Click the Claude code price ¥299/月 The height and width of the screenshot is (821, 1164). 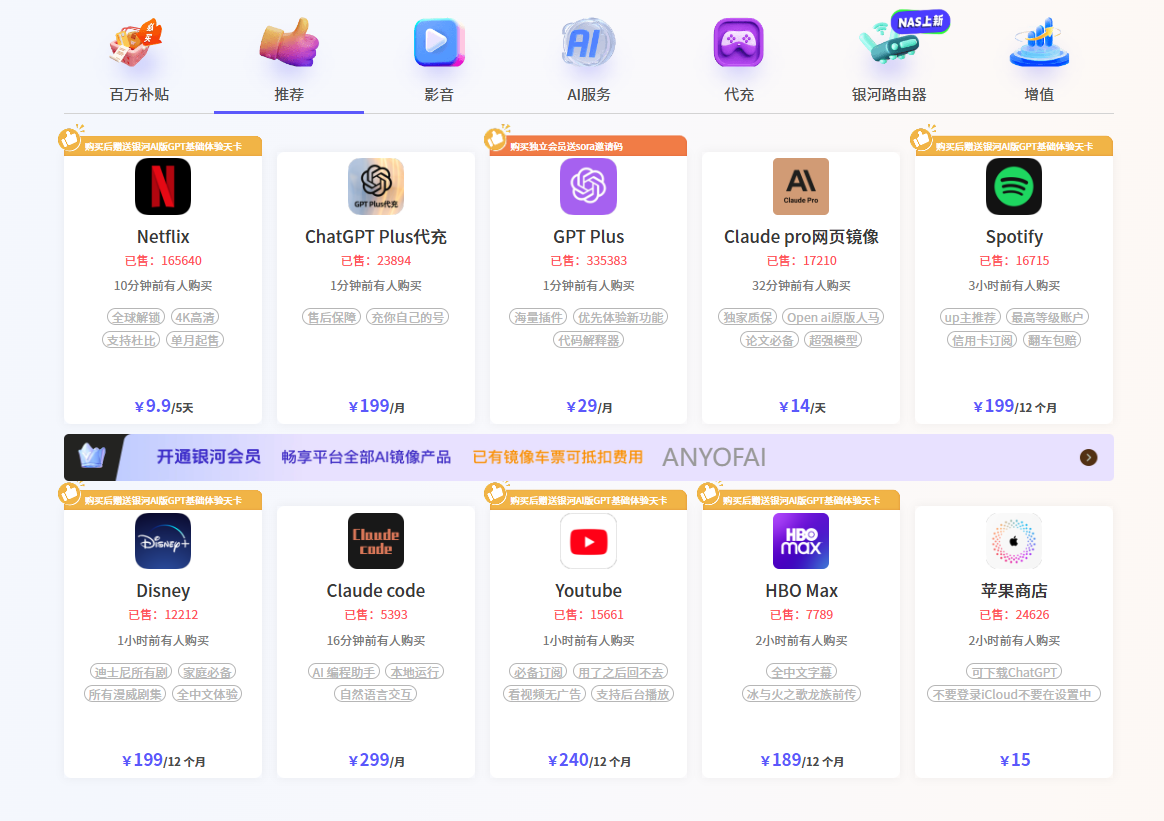point(376,760)
